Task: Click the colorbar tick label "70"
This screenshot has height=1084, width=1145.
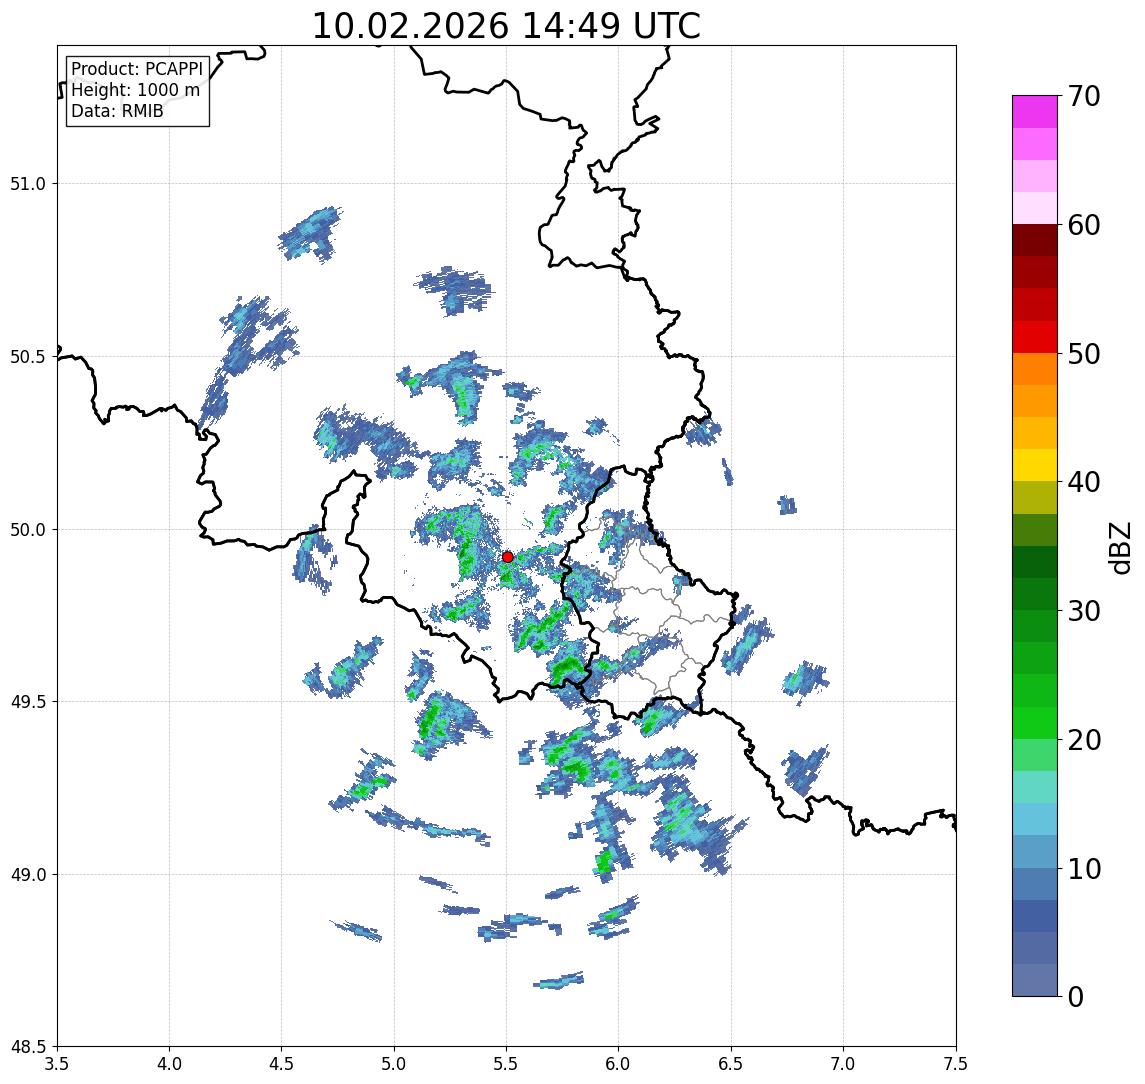Action: pyautogui.click(x=1083, y=96)
